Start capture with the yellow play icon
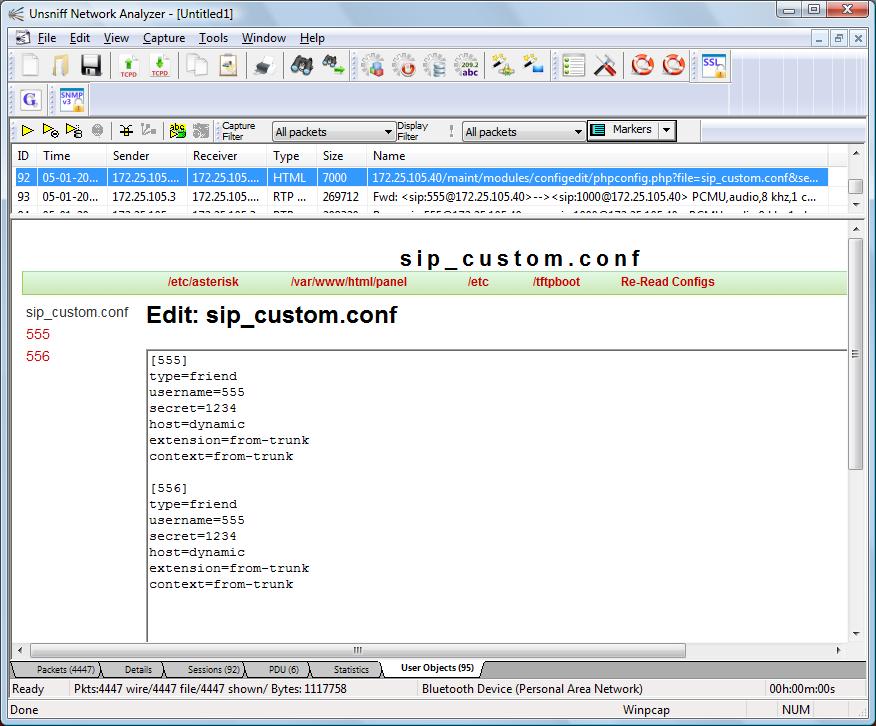Image resolution: width=876 pixels, height=726 pixels. 27,131
